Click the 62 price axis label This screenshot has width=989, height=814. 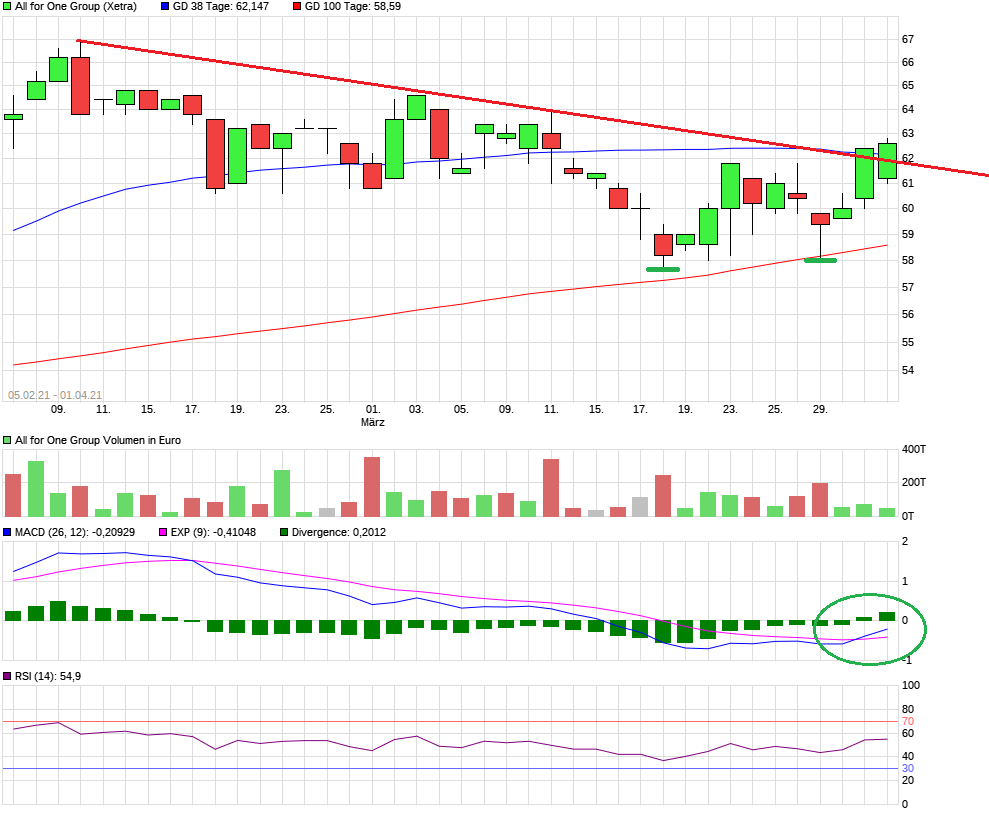click(x=908, y=158)
